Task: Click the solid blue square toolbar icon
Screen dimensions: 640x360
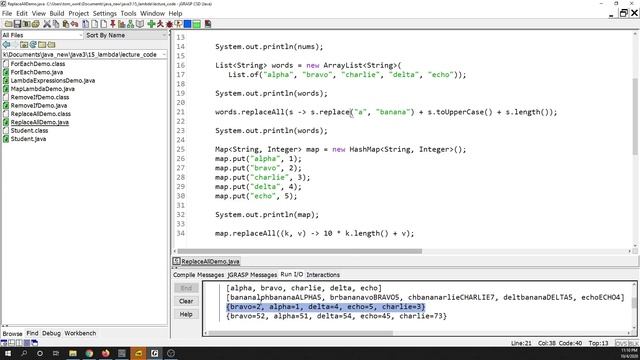Action: point(187,24)
